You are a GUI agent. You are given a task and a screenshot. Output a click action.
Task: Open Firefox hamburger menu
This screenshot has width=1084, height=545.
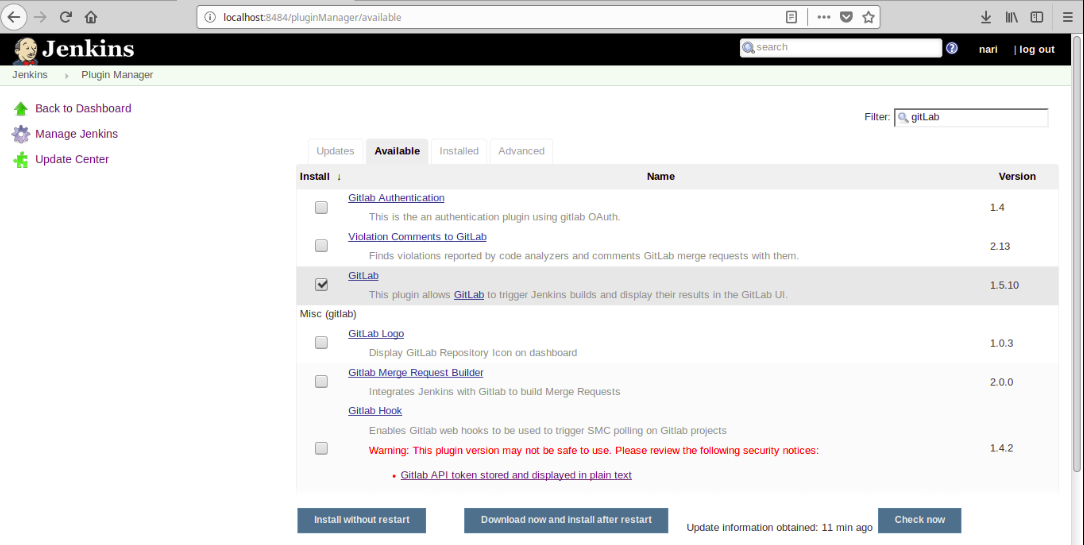[x=1068, y=17]
